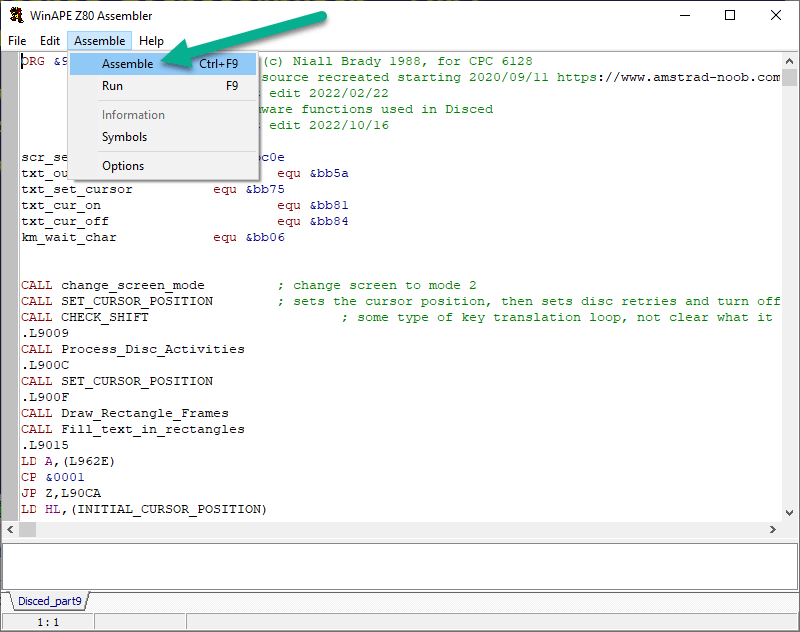The height and width of the screenshot is (632, 800).
Task: Open the File menu
Action: (x=17, y=41)
